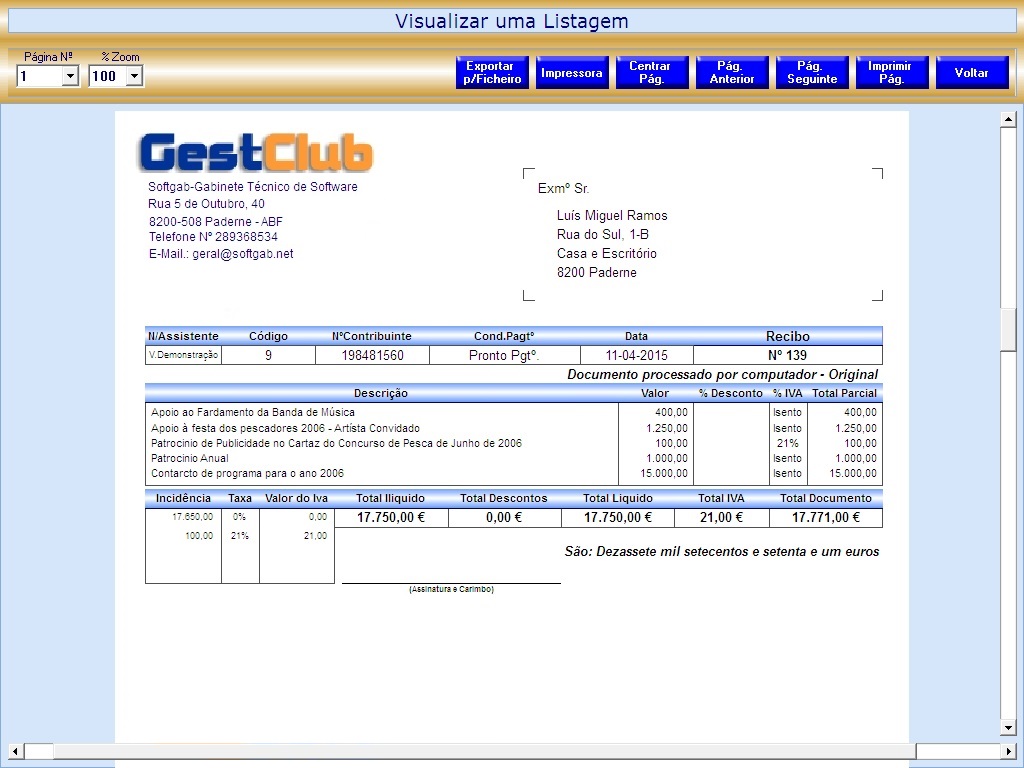The height and width of the screenshot is (768, 1024).
Task: Click the Recibo Nº 139 cell
Action: point(787,355)
